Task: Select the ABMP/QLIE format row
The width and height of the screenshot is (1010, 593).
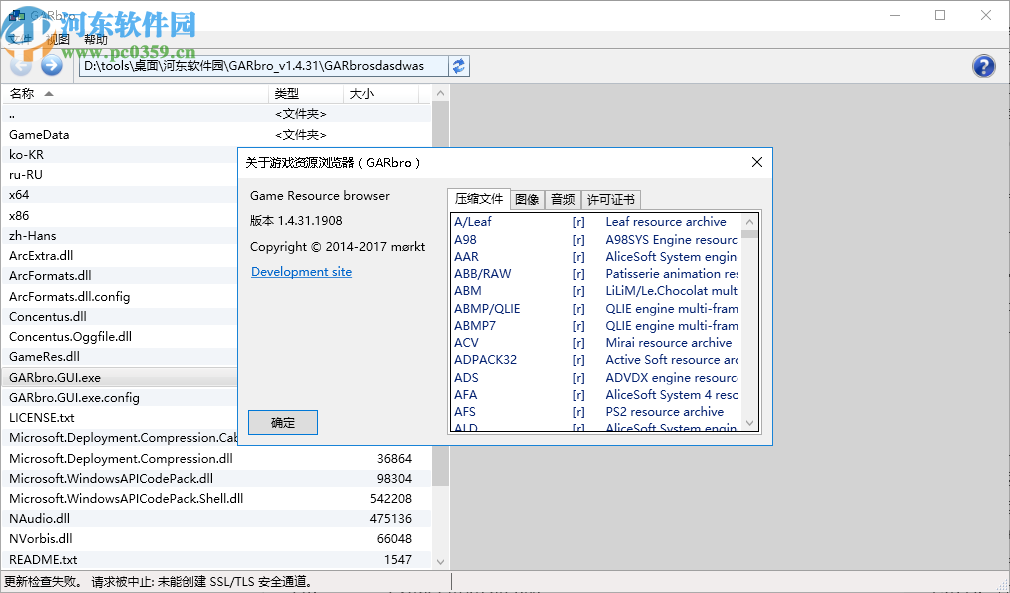Action: [596, 308]
